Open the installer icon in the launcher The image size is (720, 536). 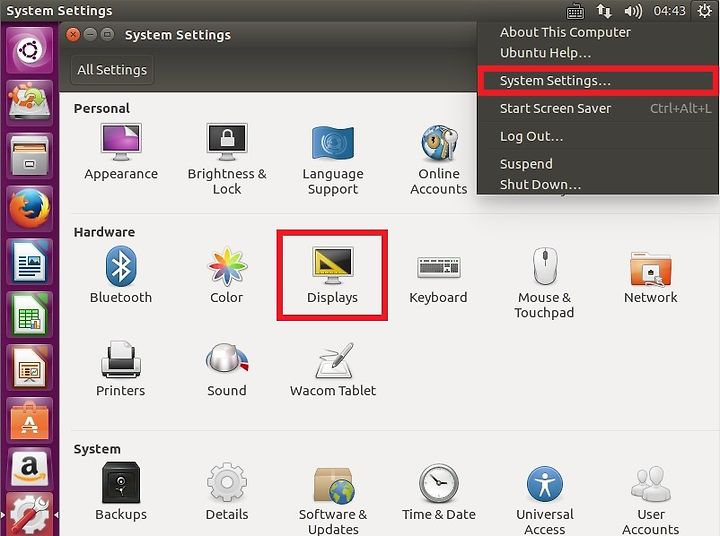(x=30, y=102)
